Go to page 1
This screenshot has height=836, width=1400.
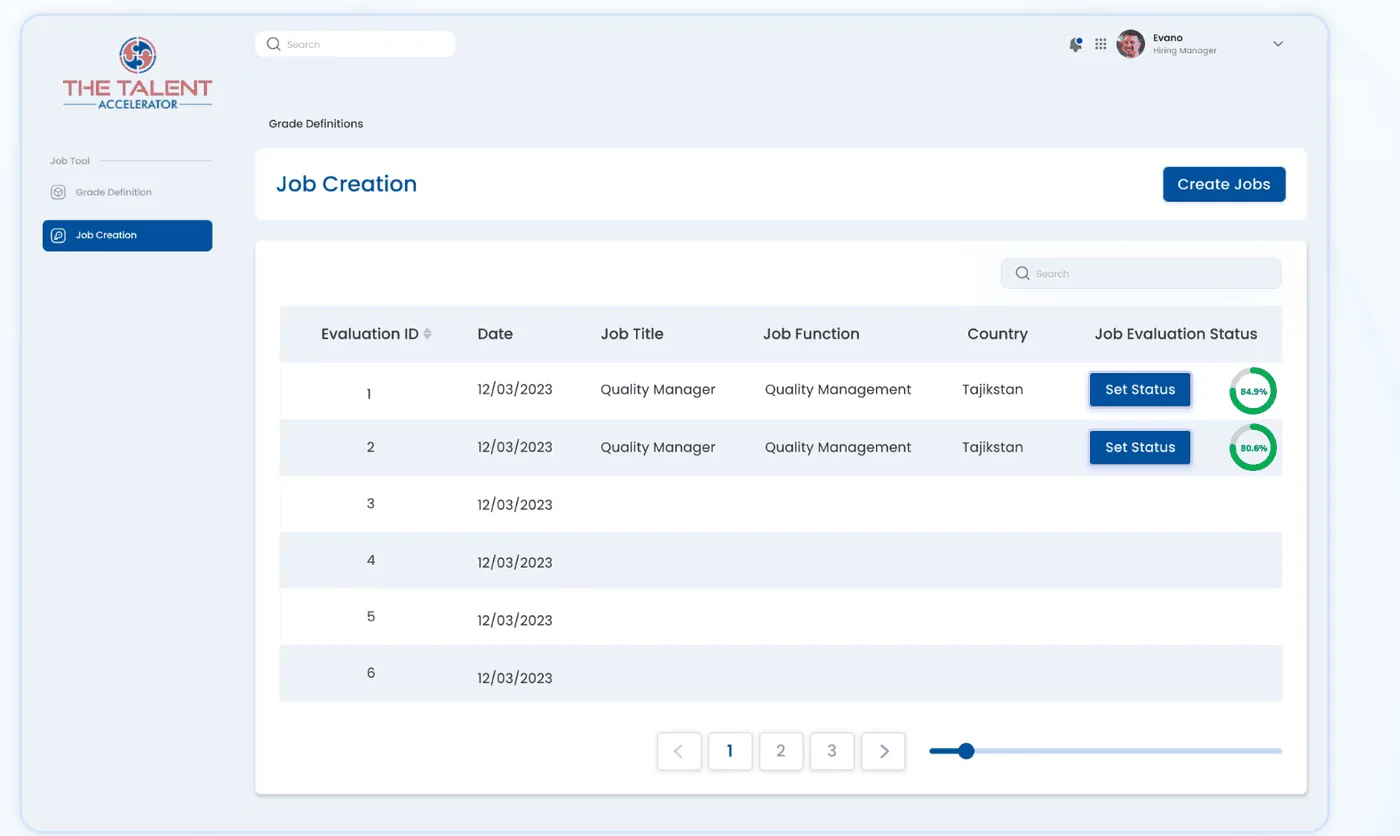point(730,751)
